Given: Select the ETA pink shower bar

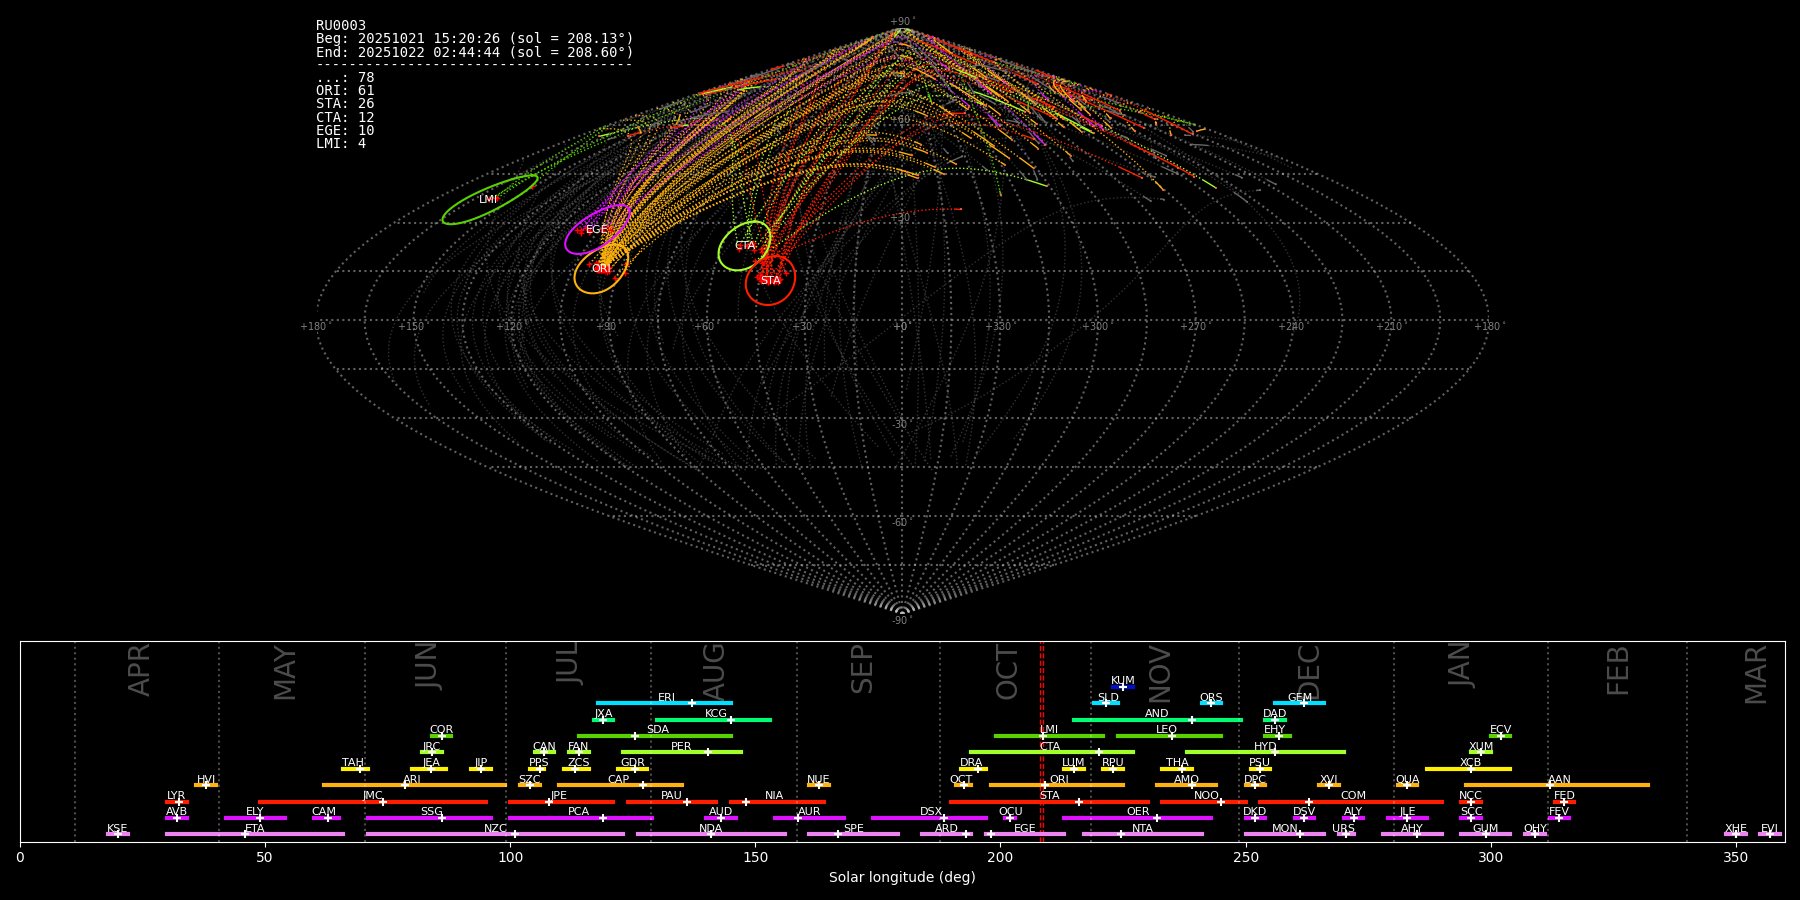Looking at the screenshot, I should [x=254, y=834].
